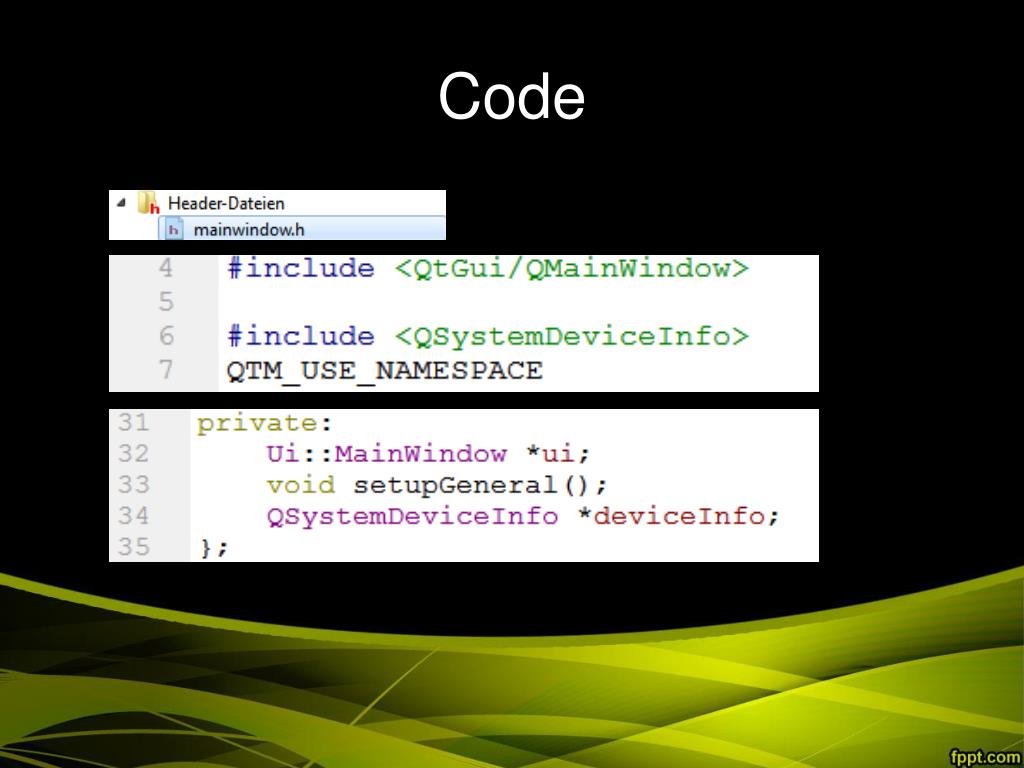1024x768 pixels.
Task: Click the <QSystemDeviceInfo> include path
Action: [x=571, y=337]
